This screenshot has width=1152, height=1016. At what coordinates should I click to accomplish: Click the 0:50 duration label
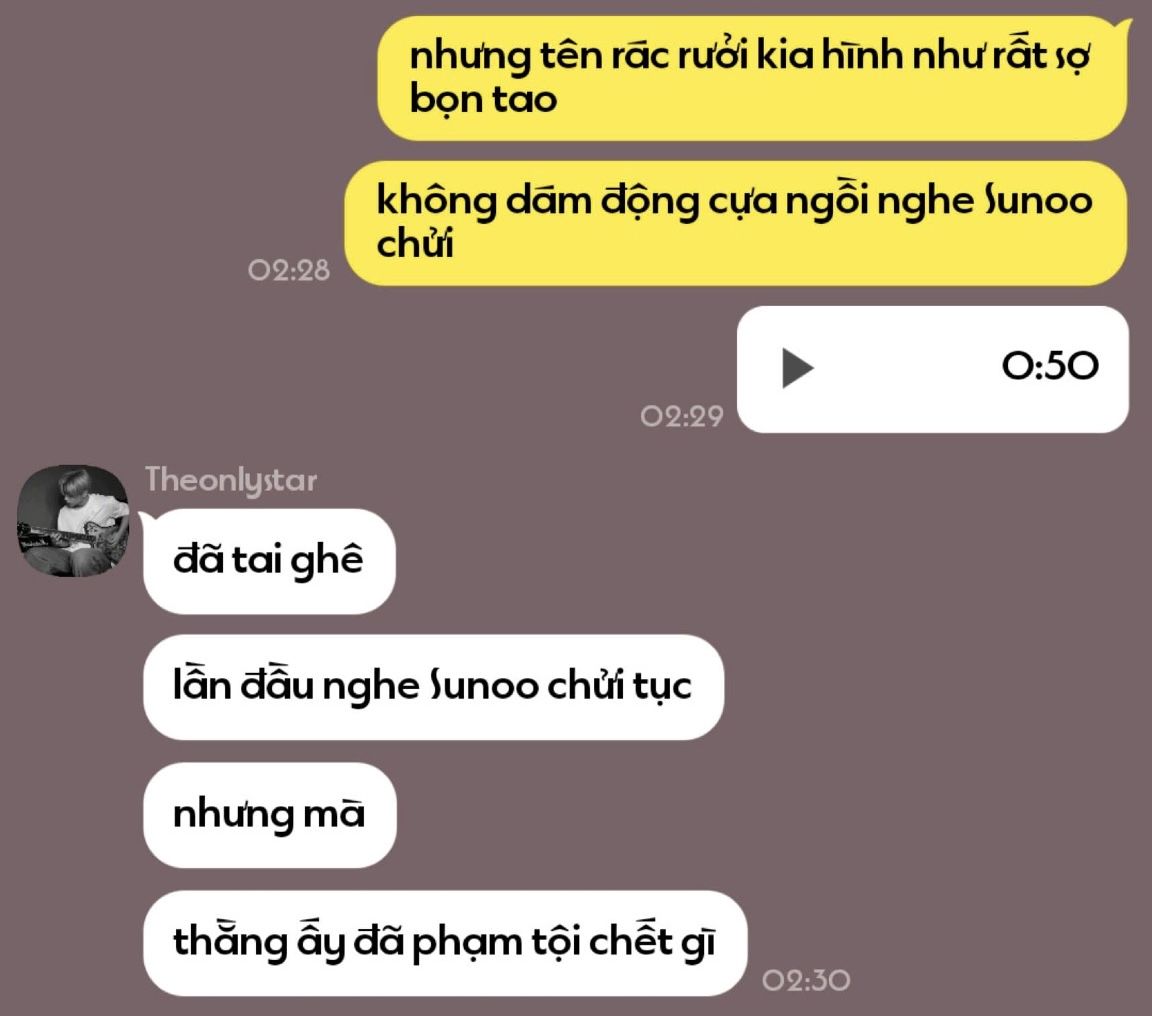coord(1050,365)
